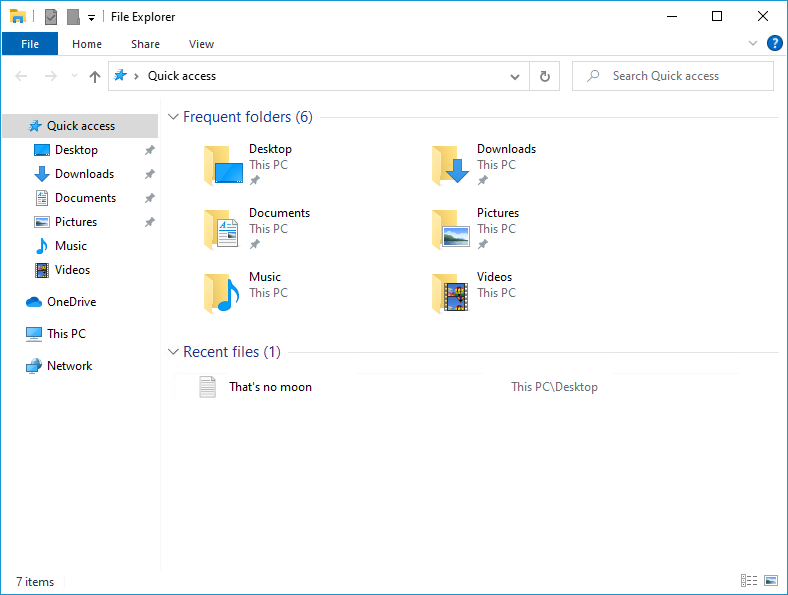Viewport: 788px width, 595px height.
Task: Click the pin icon next to Pictures in sidebar
Action: pyautogui.click(x=149, y=222)
